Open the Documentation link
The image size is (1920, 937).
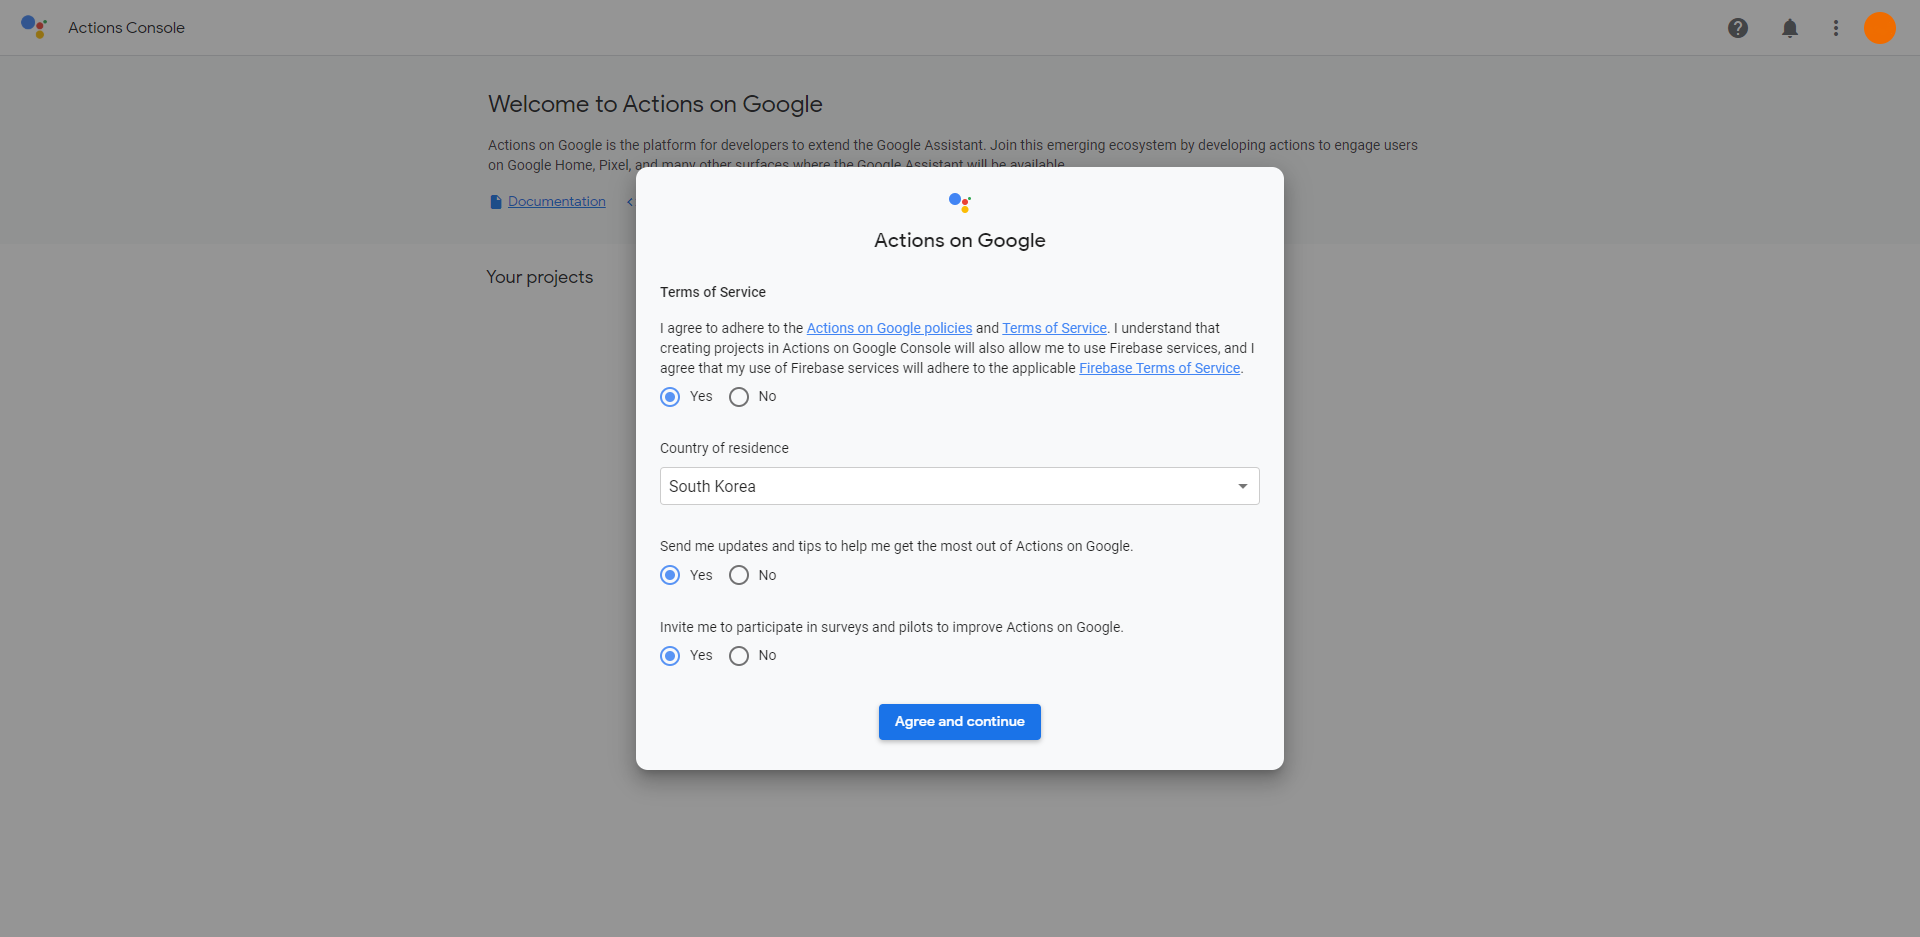pyautogui.click(x=557, y=202)
